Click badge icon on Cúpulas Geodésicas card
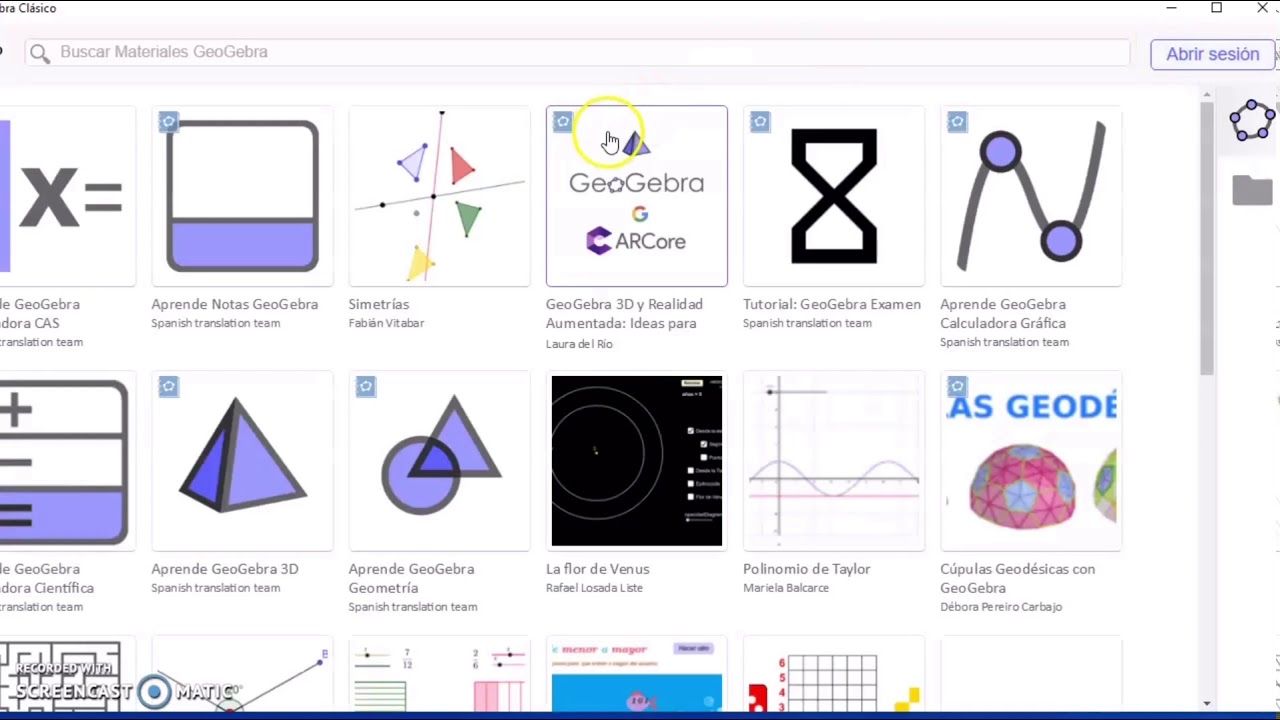This screenshot has width=1280, height=720. tap(957, 387)
